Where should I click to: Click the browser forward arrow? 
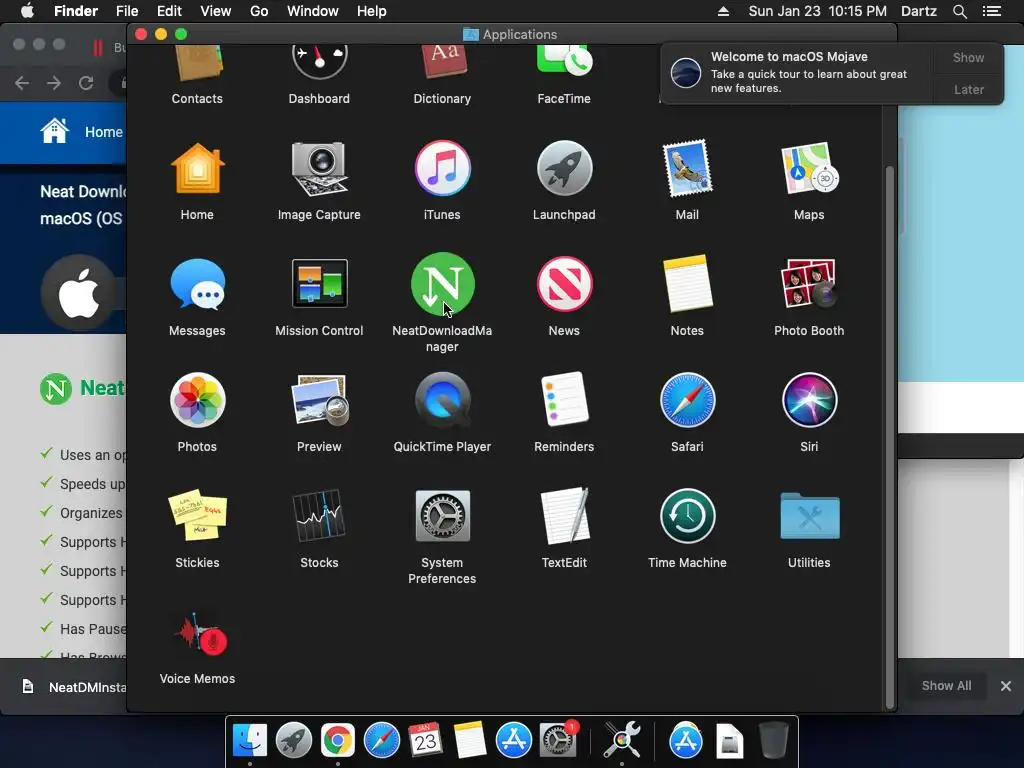(54, 83)
